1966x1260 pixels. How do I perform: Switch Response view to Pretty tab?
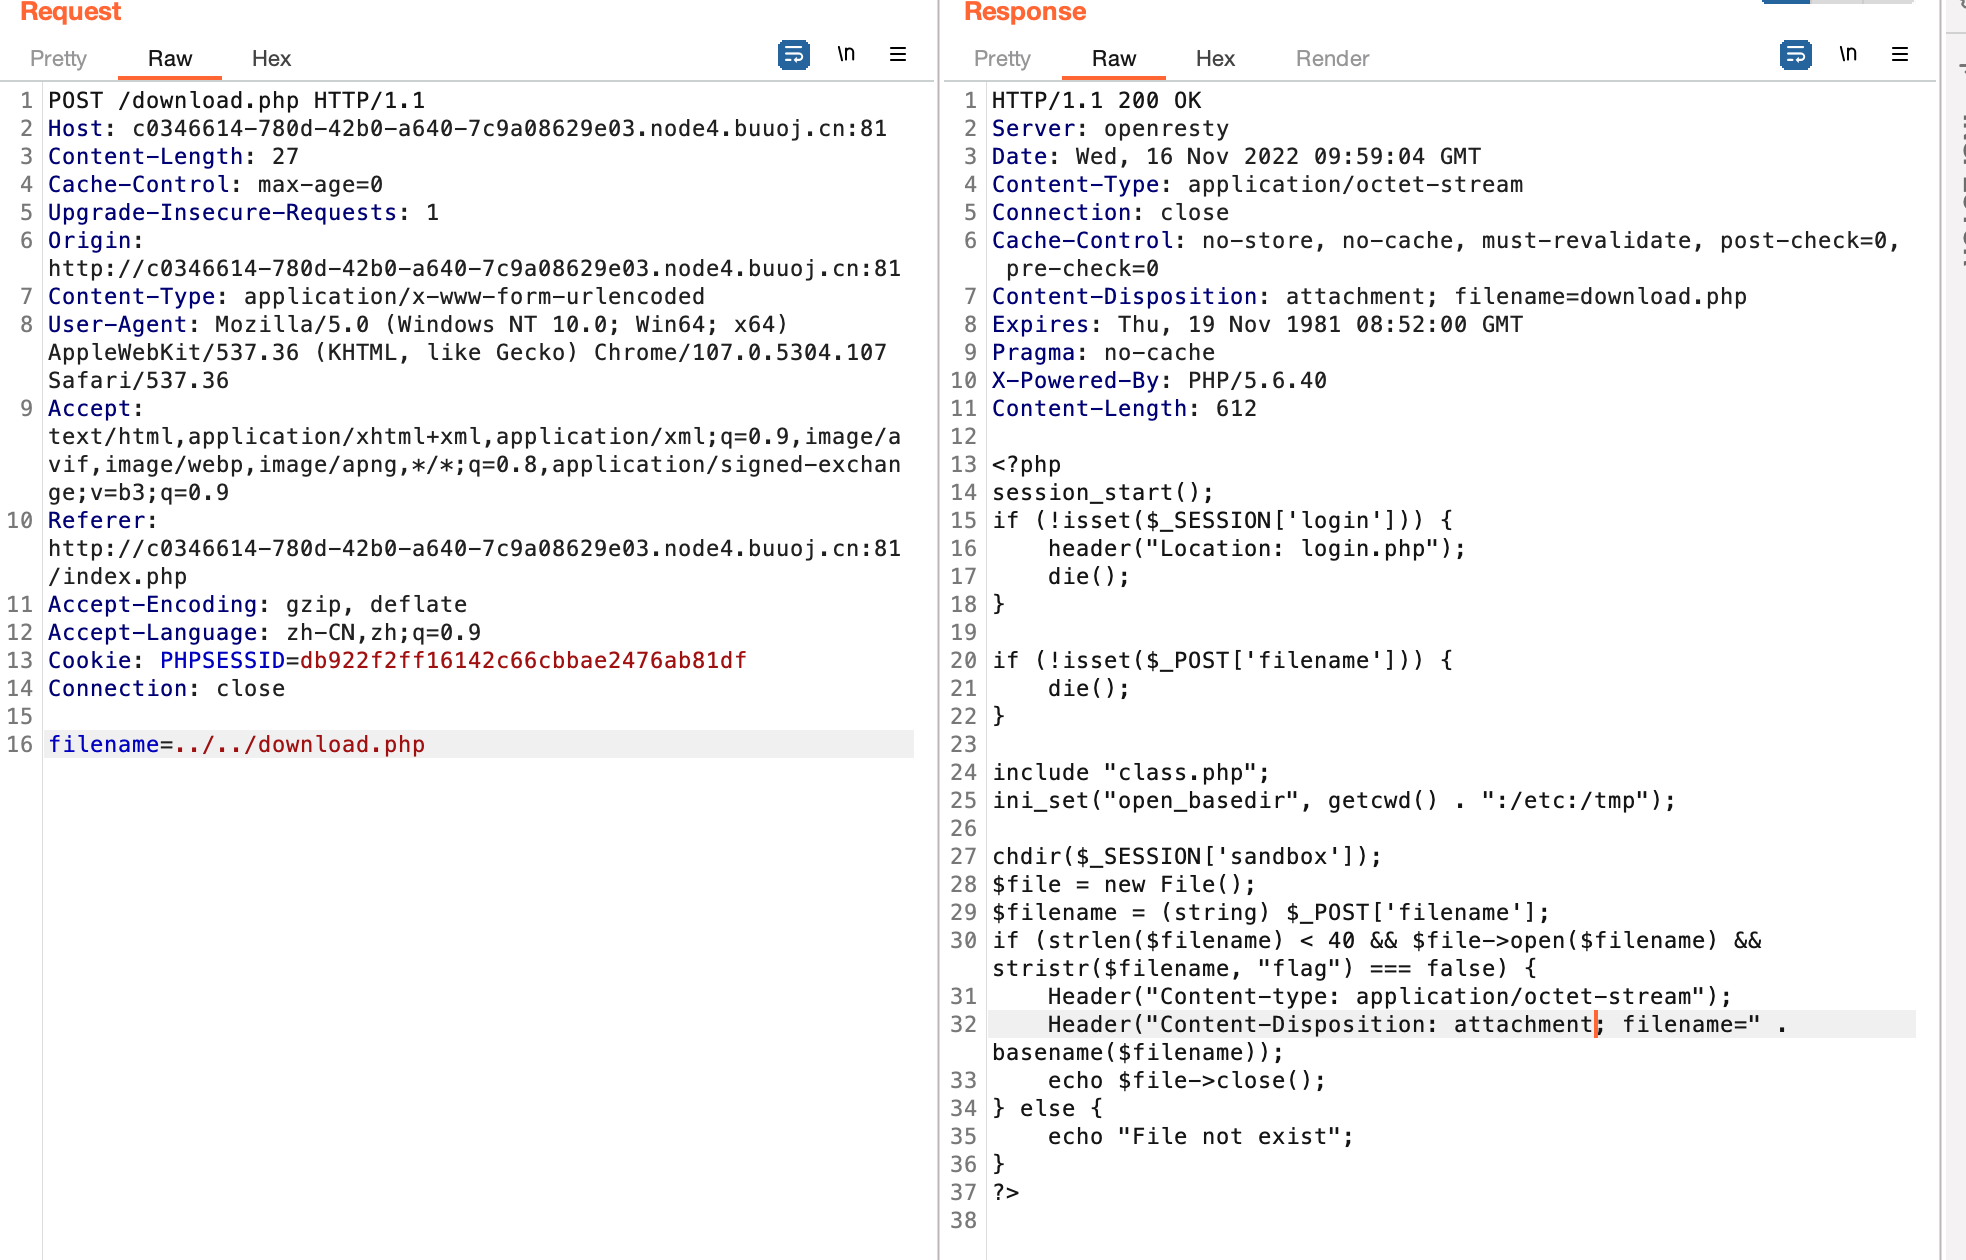coord(1002,58)
